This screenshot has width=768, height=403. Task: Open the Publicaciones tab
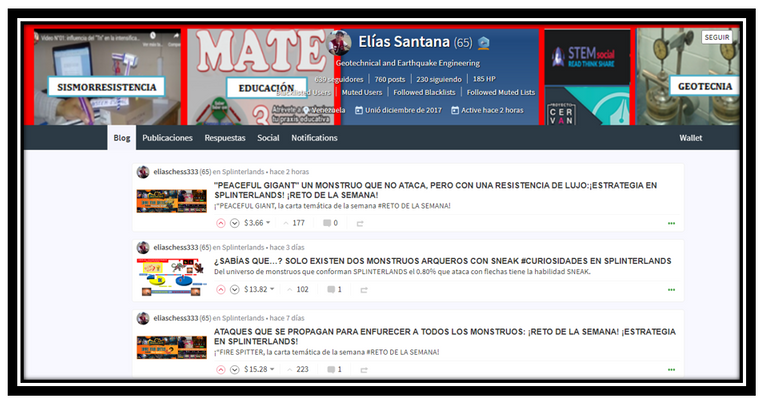[x=168, y=138]
